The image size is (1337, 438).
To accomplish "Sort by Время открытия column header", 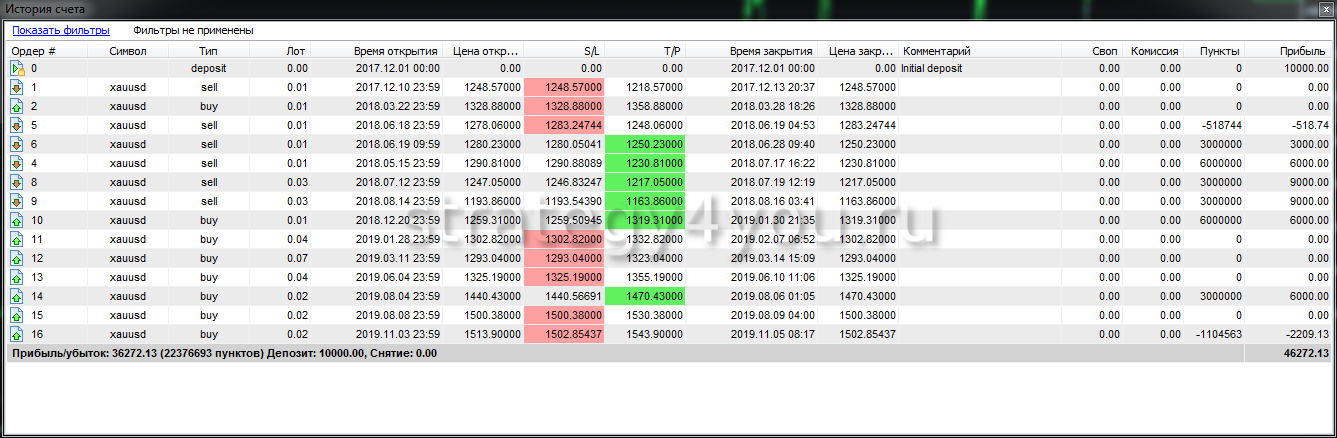I will [395, 51].
